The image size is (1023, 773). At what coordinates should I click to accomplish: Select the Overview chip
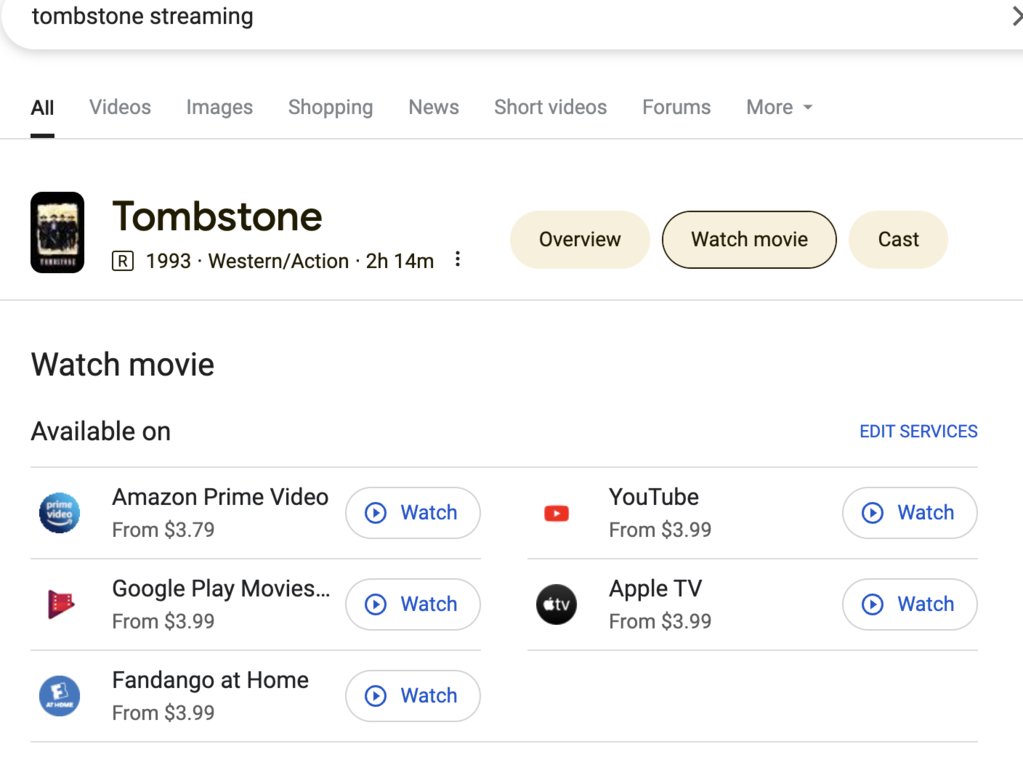tap(579, 239)
